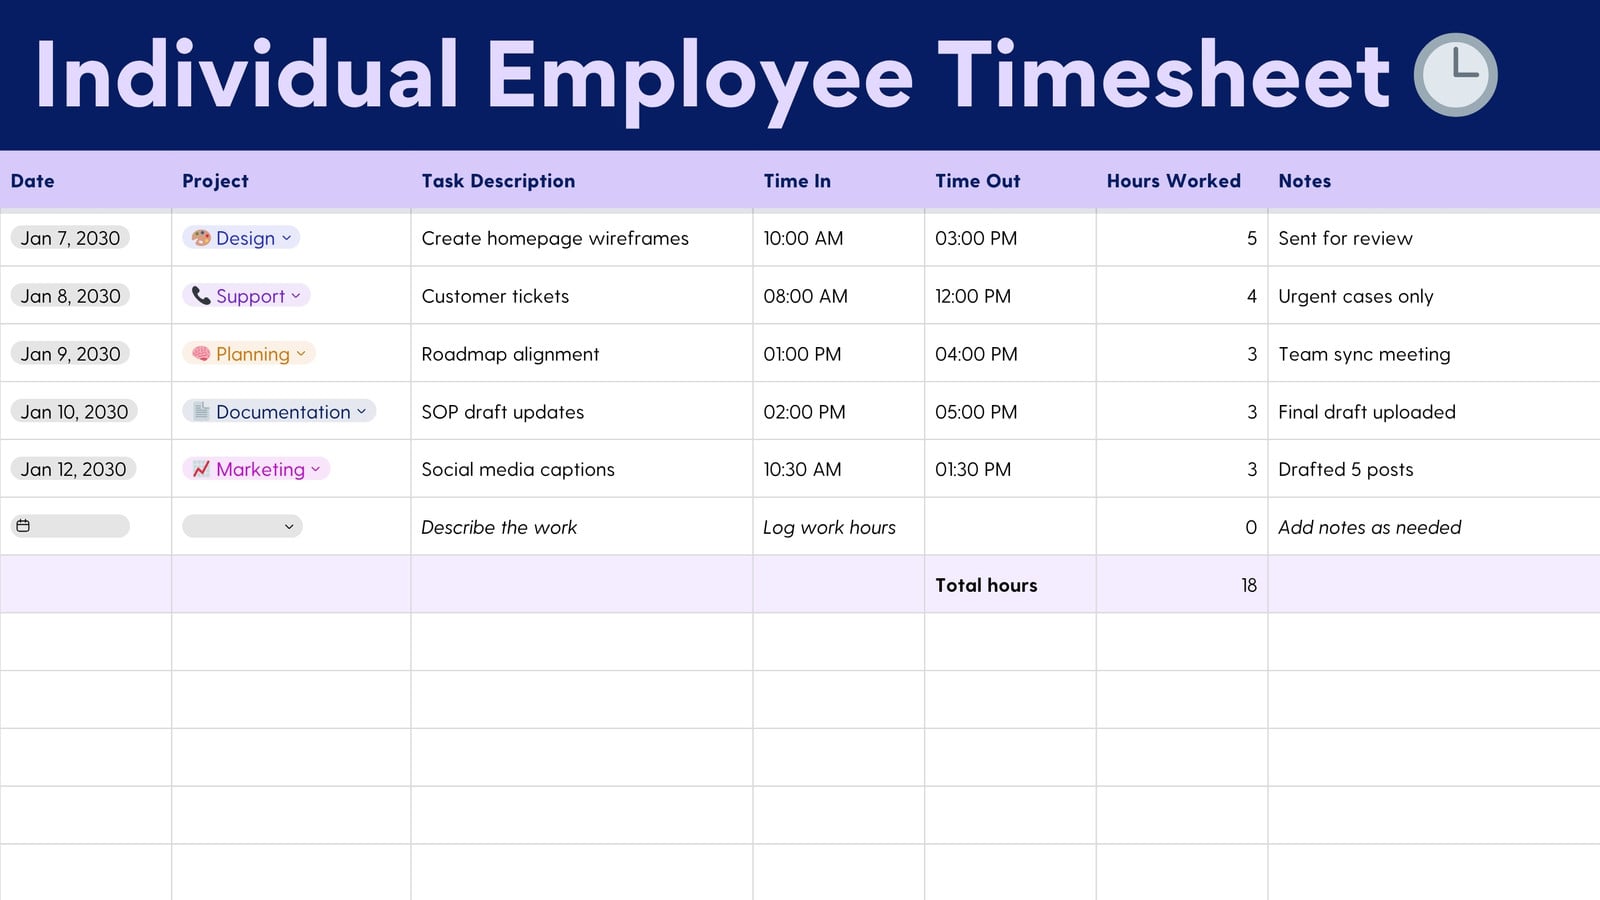Click the Task Description column header
Viewport: 1600px width, 900px height.
498,181
